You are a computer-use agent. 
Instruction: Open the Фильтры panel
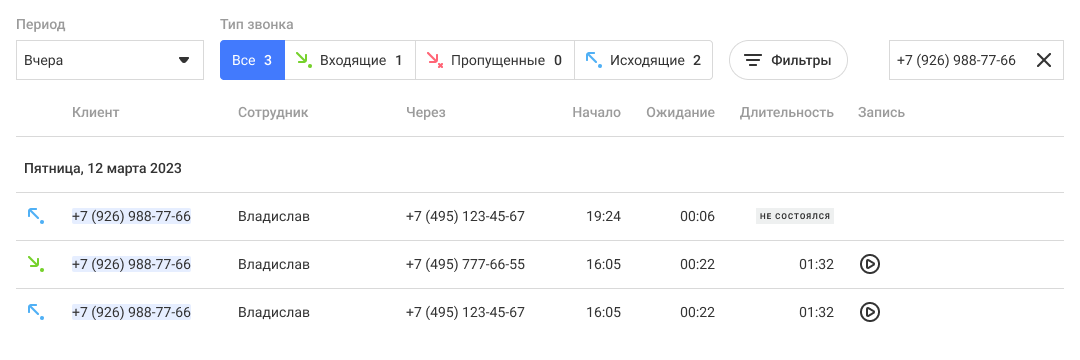(x=788, y=61)
